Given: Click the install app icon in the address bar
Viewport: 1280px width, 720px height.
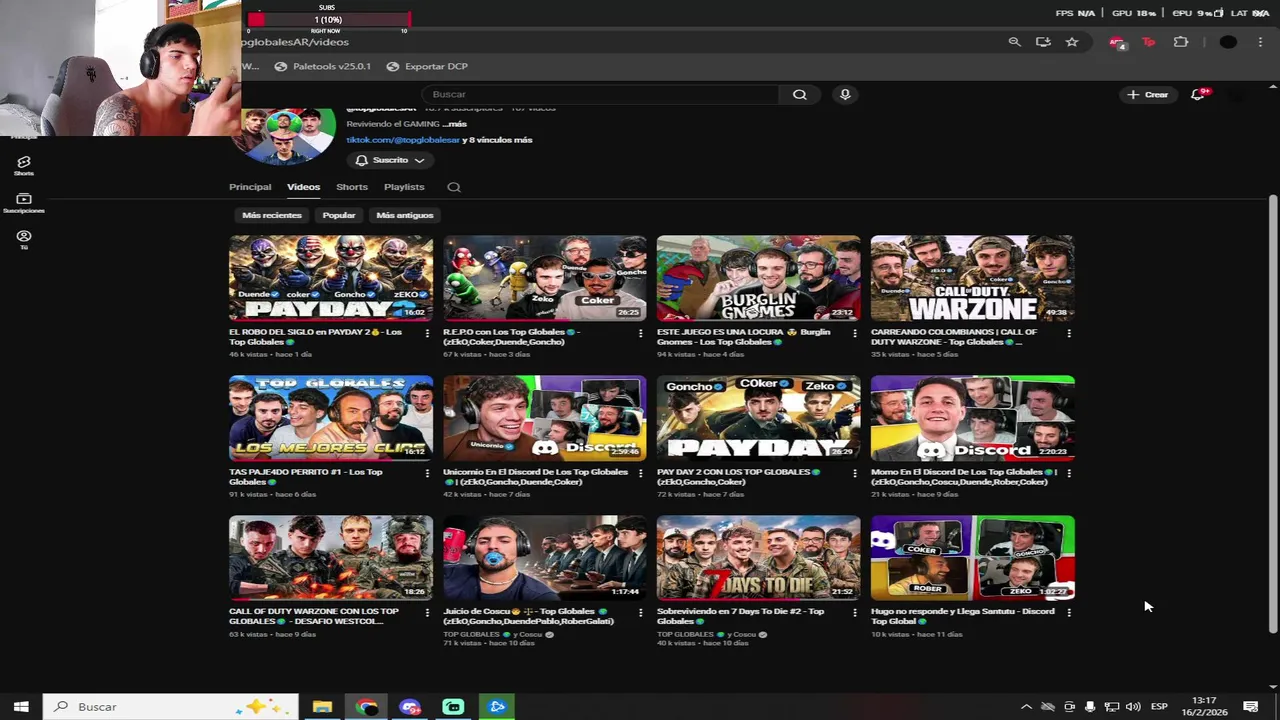Looking at the screenshot, I should (1043, 42).
